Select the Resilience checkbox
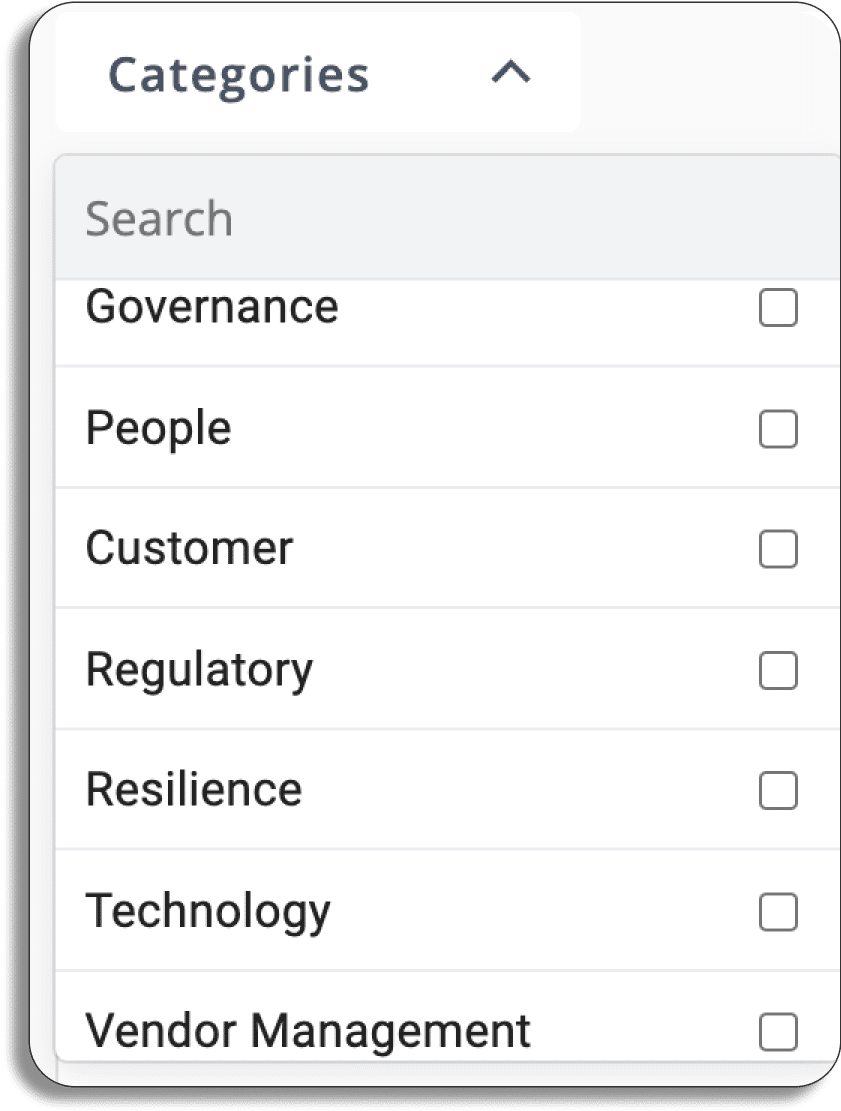The height and width of the screenshot is (1111, 841). click(x=778, y=791)
